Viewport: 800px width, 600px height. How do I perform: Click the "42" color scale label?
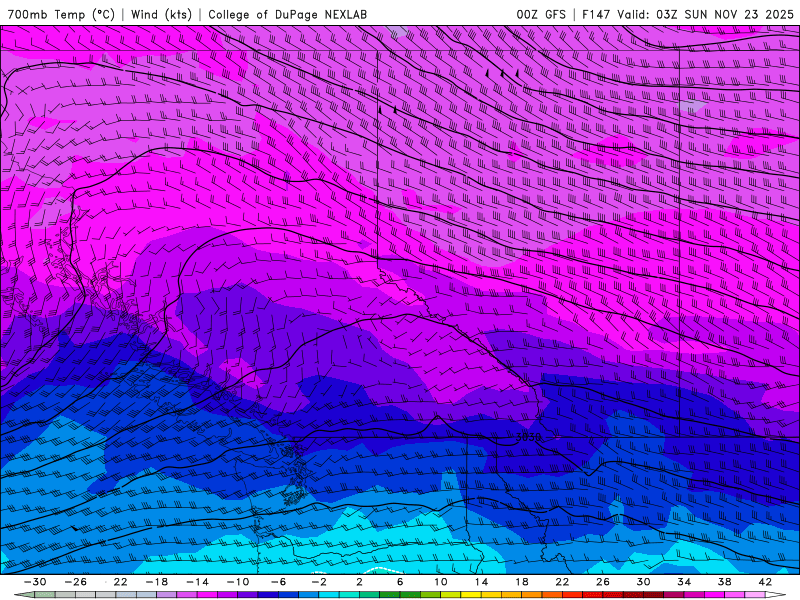pyautogui.click(x=765, y=582)
